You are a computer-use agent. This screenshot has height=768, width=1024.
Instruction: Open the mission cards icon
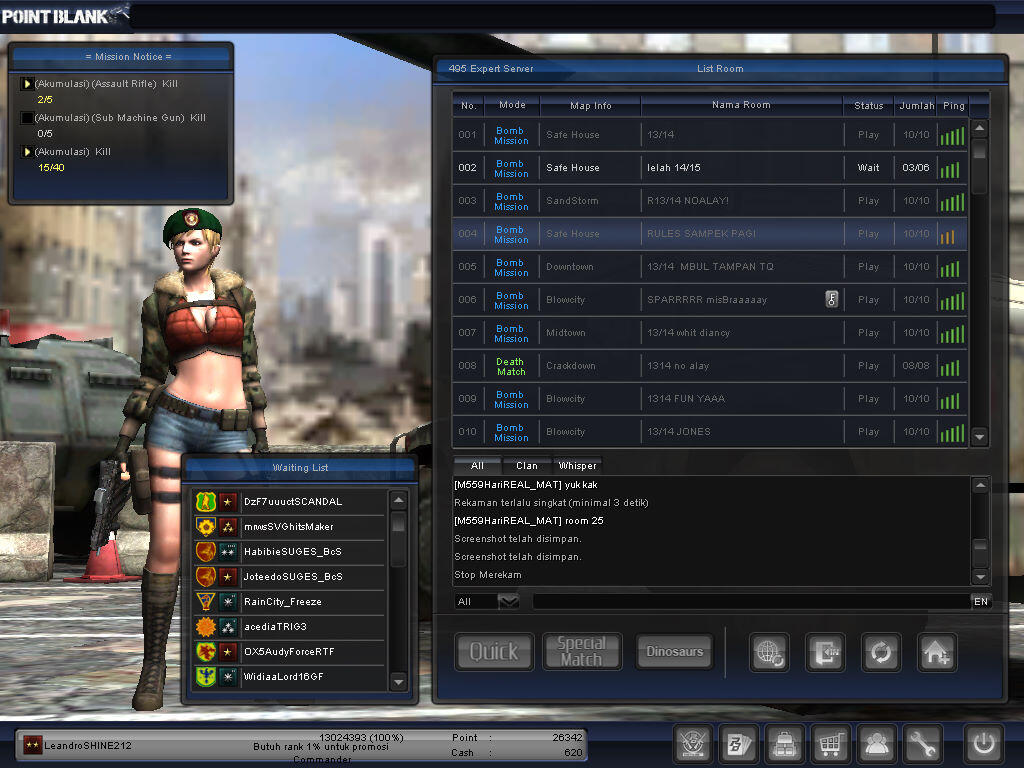point(739,743)
